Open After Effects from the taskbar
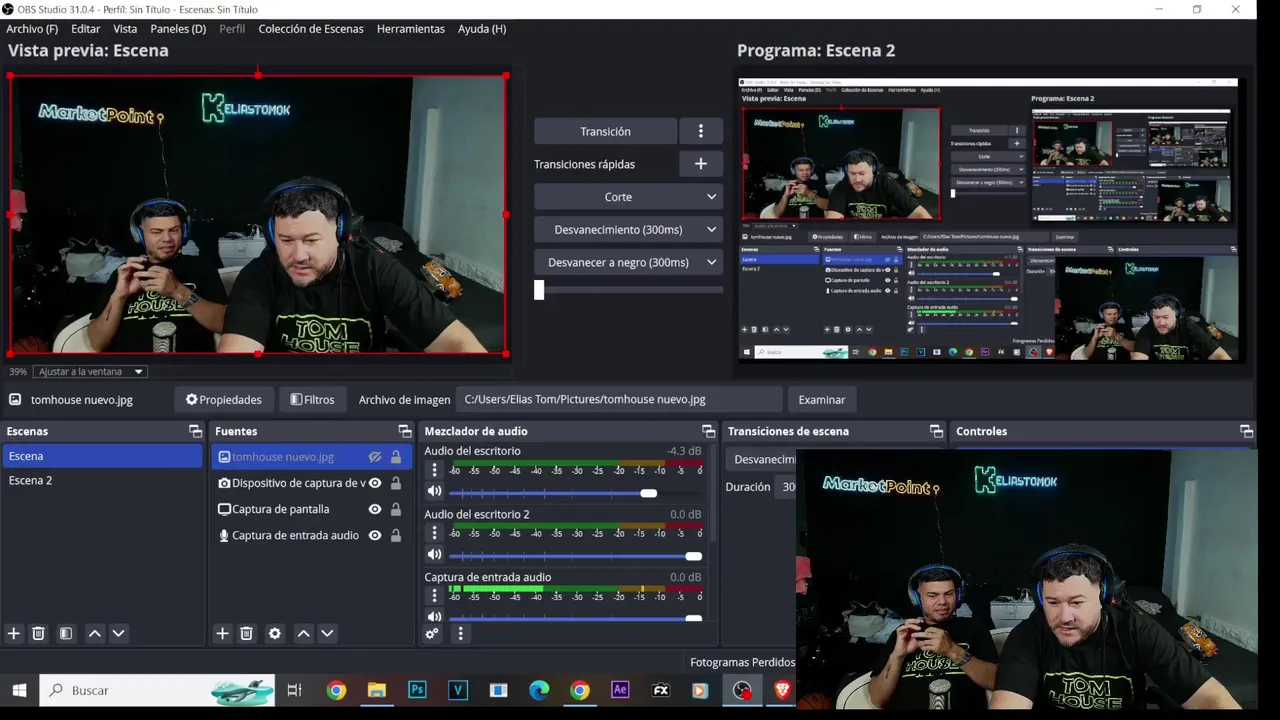The height and width of the screenshot is (720, 1280). (620, 690)
